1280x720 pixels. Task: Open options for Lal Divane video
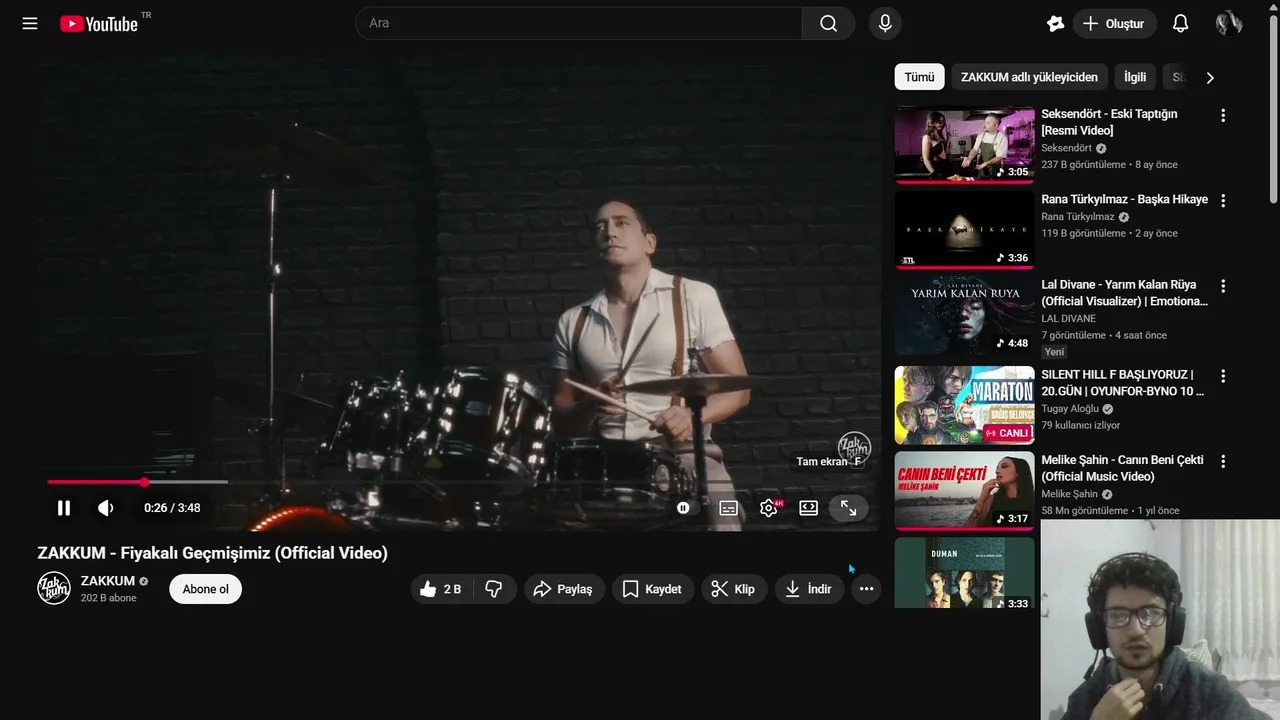point(1222,286)
